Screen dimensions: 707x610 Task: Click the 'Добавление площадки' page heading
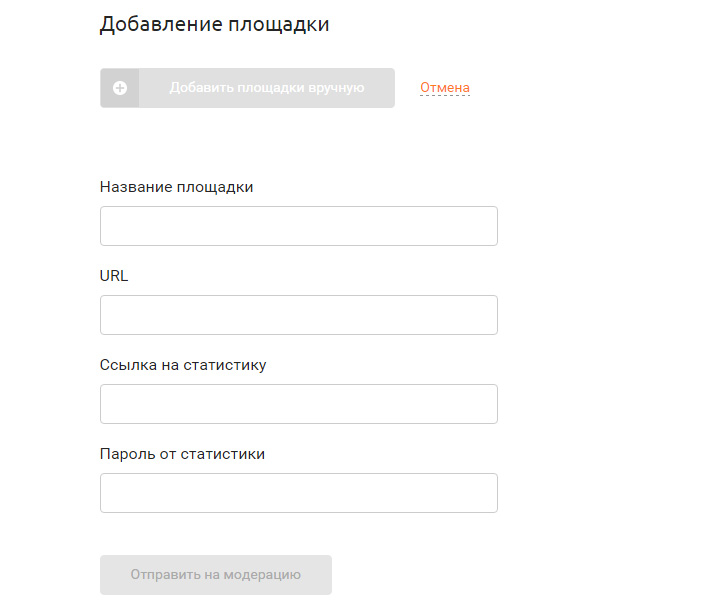(x=214, y=24)
